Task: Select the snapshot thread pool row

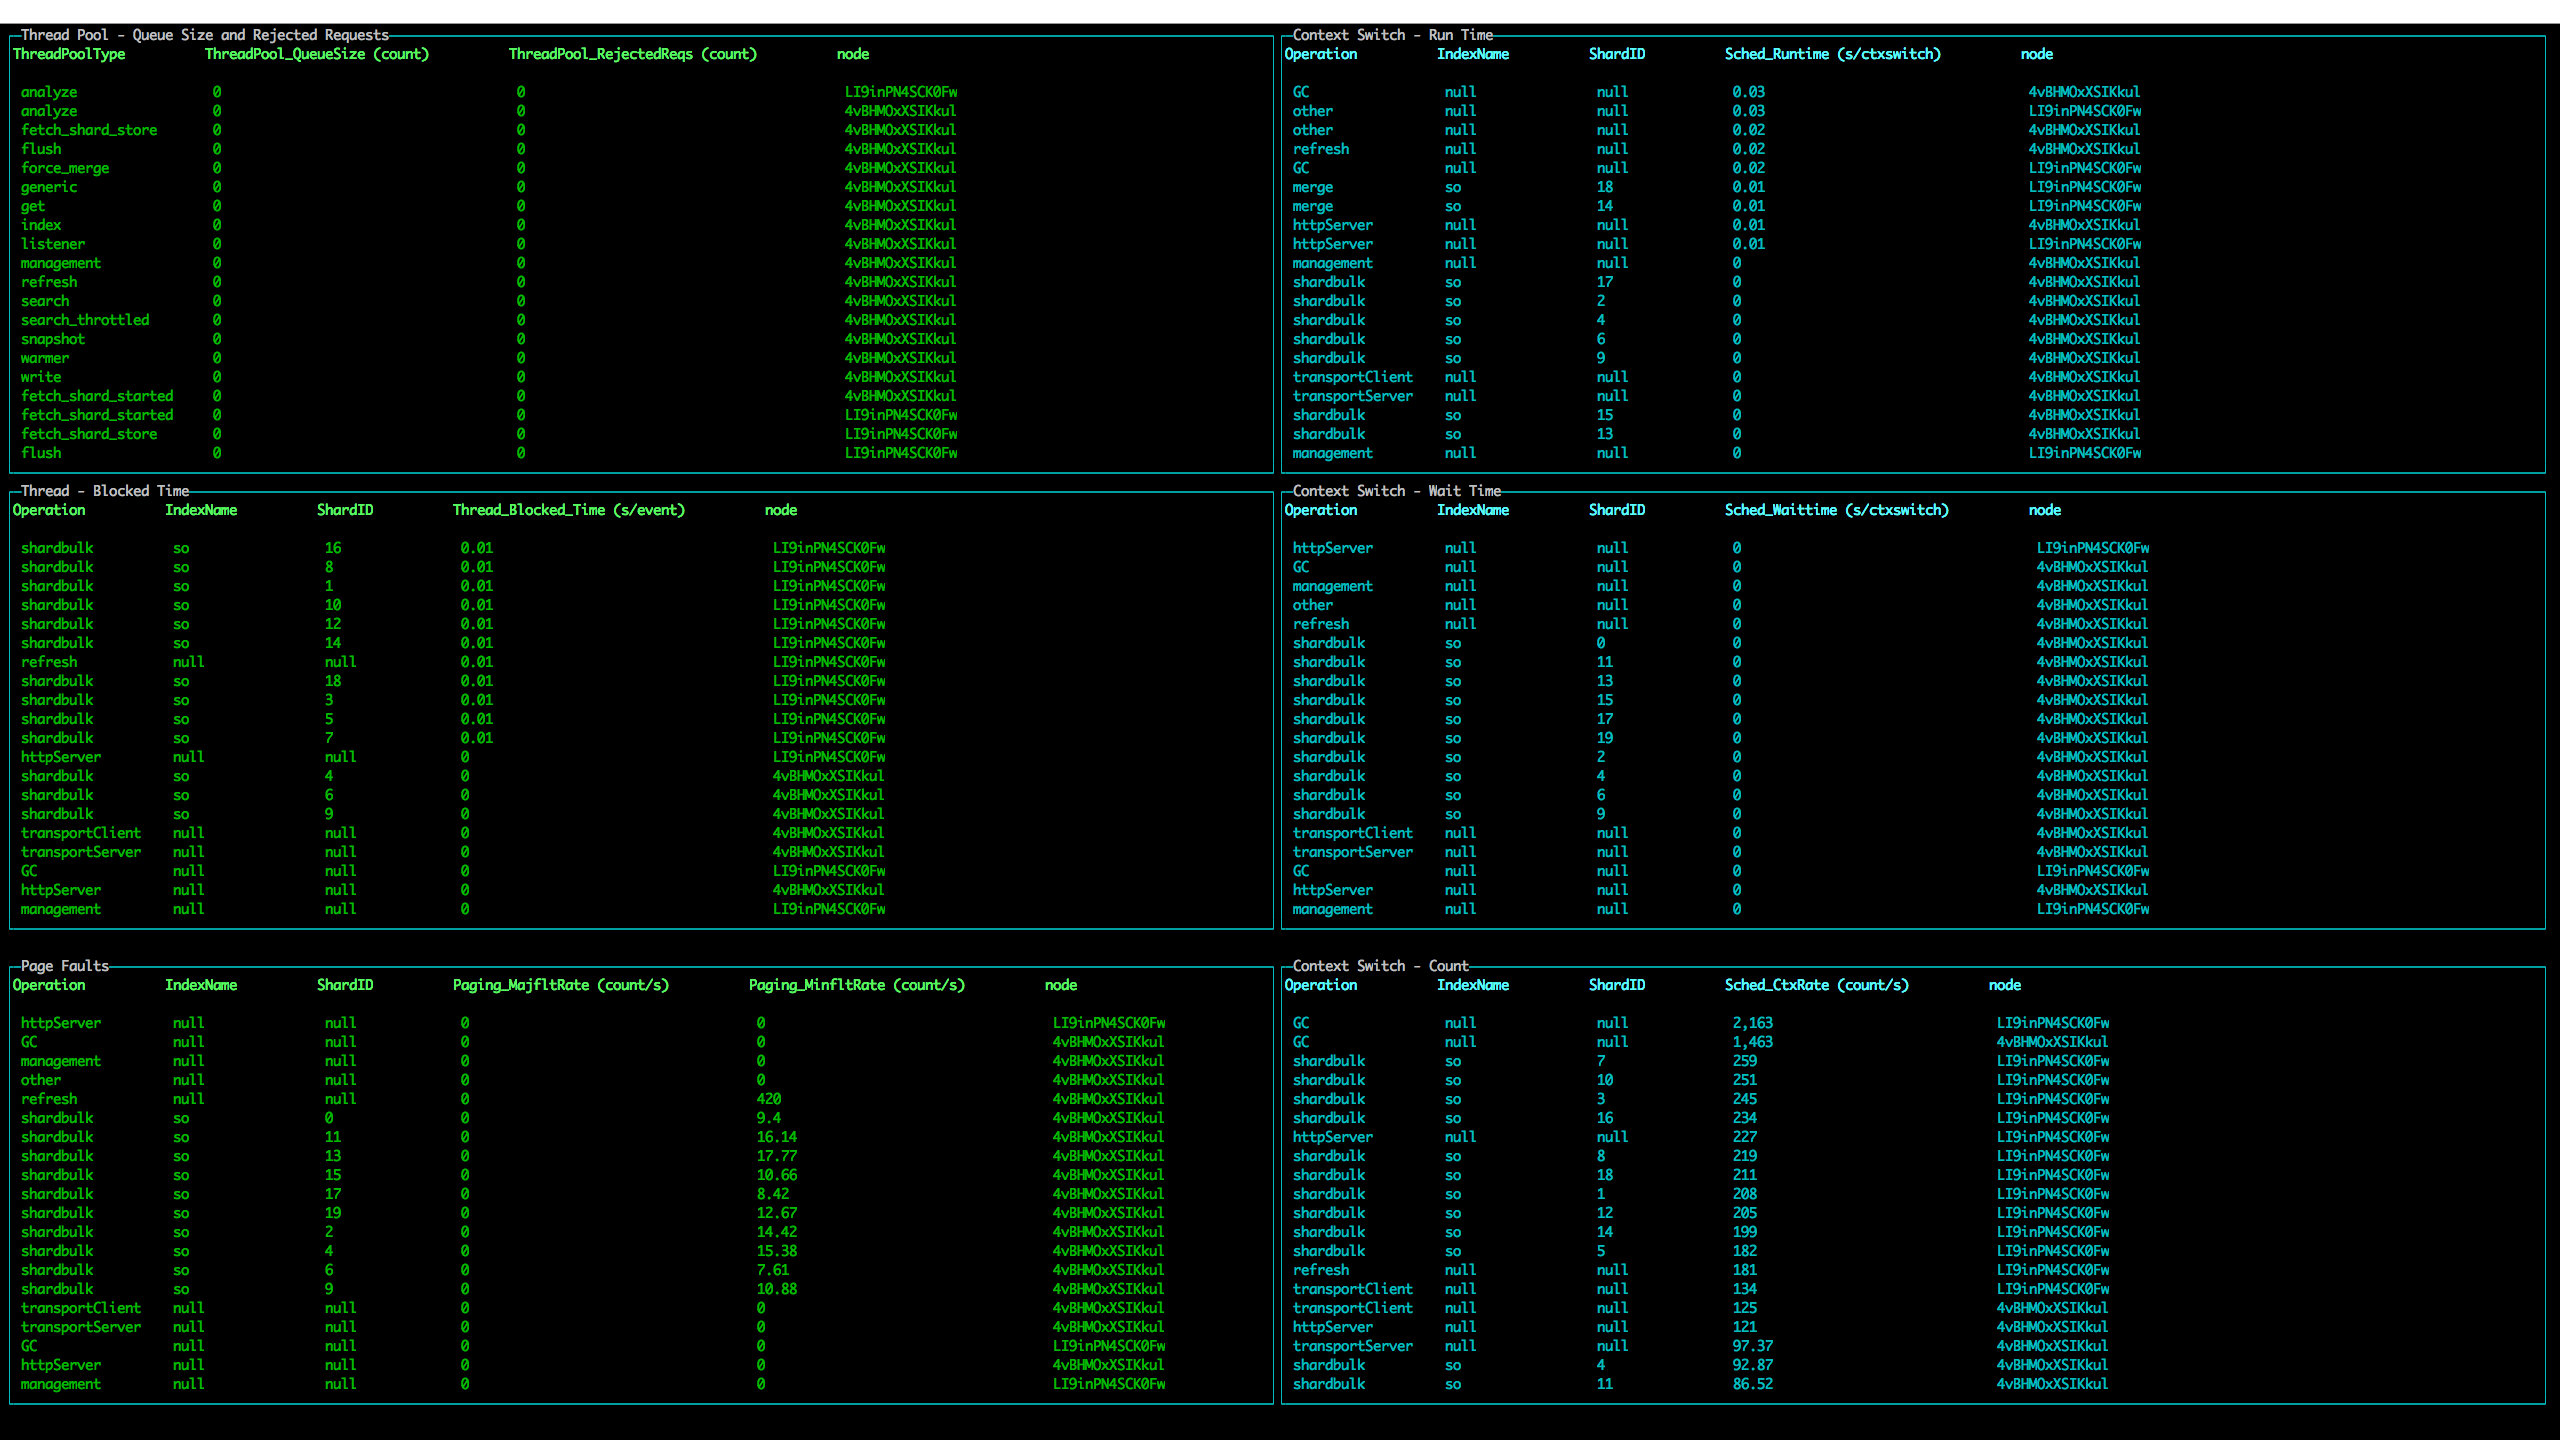Action: [x=53, y=339]
